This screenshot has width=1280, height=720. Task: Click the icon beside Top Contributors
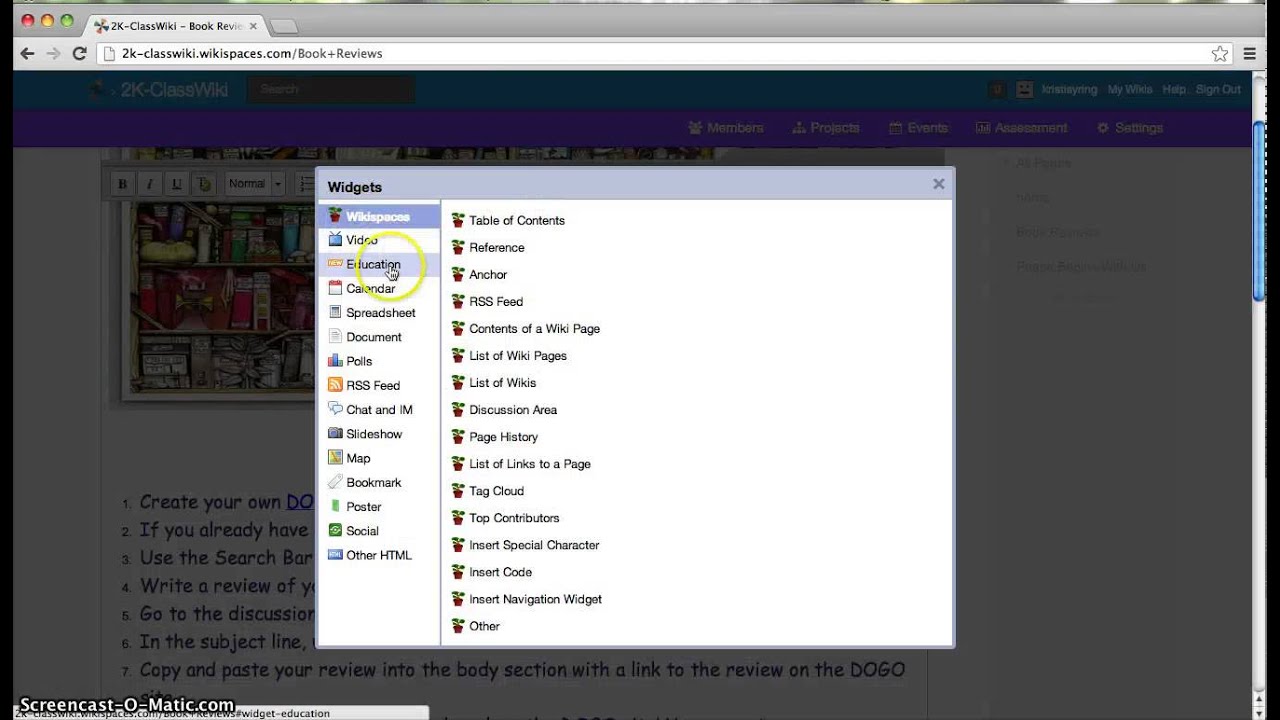click(x=458, y=517)
